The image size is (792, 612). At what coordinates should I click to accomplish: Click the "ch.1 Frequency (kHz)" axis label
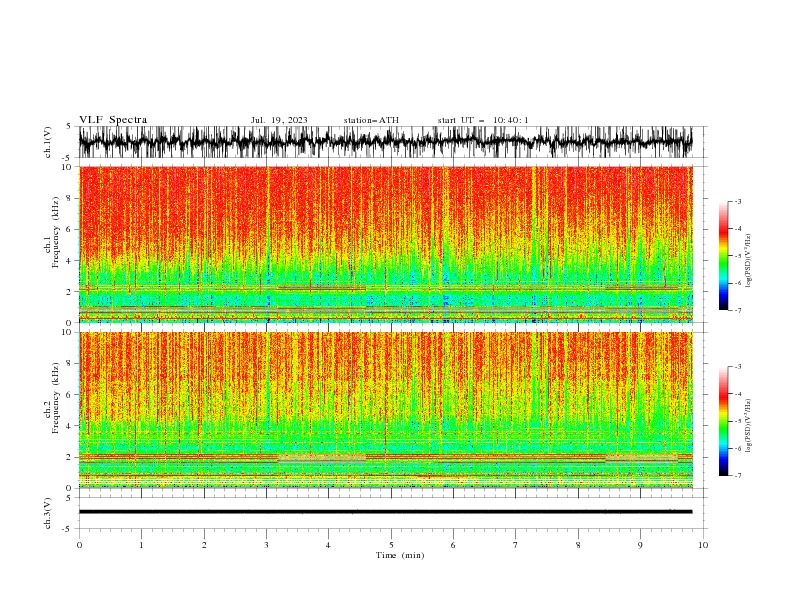[52, 232]
